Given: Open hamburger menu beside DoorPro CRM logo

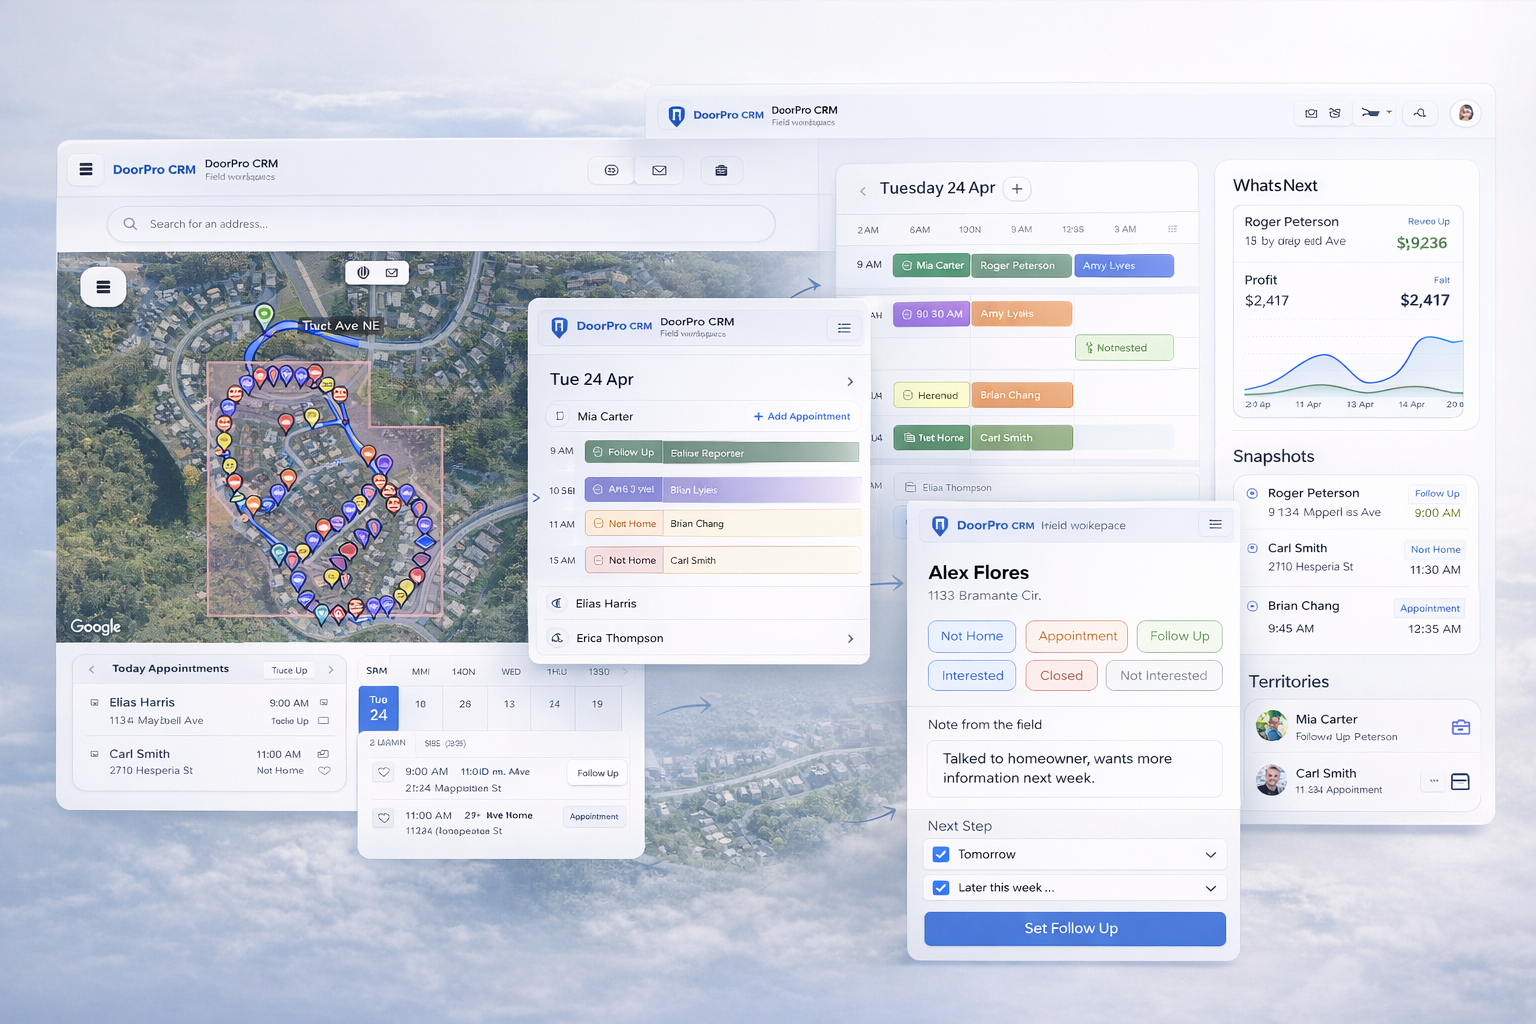Looking at the screenshot, I should [86, 170].
